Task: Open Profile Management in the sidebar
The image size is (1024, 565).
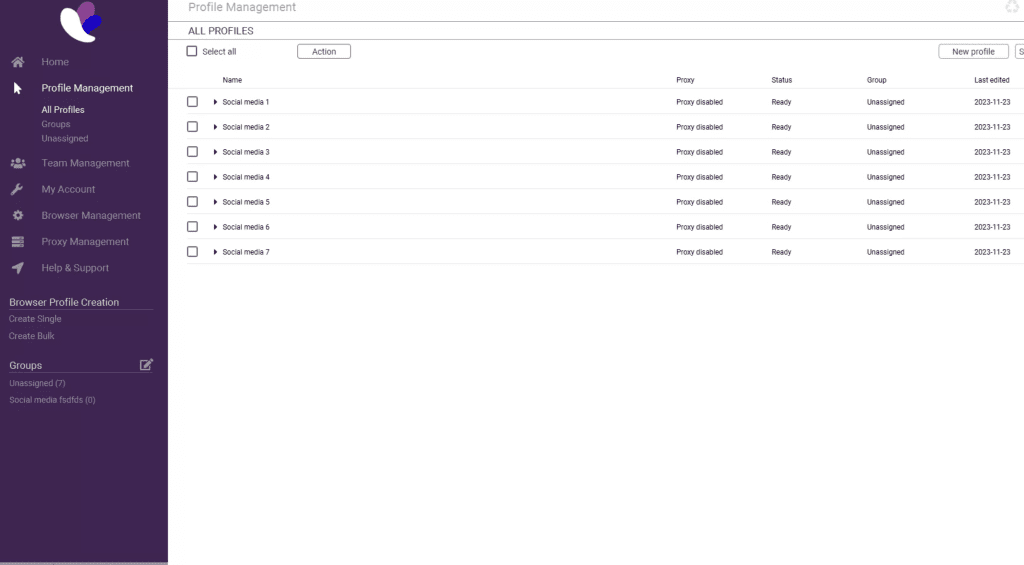Action: [x=87, y=88]
